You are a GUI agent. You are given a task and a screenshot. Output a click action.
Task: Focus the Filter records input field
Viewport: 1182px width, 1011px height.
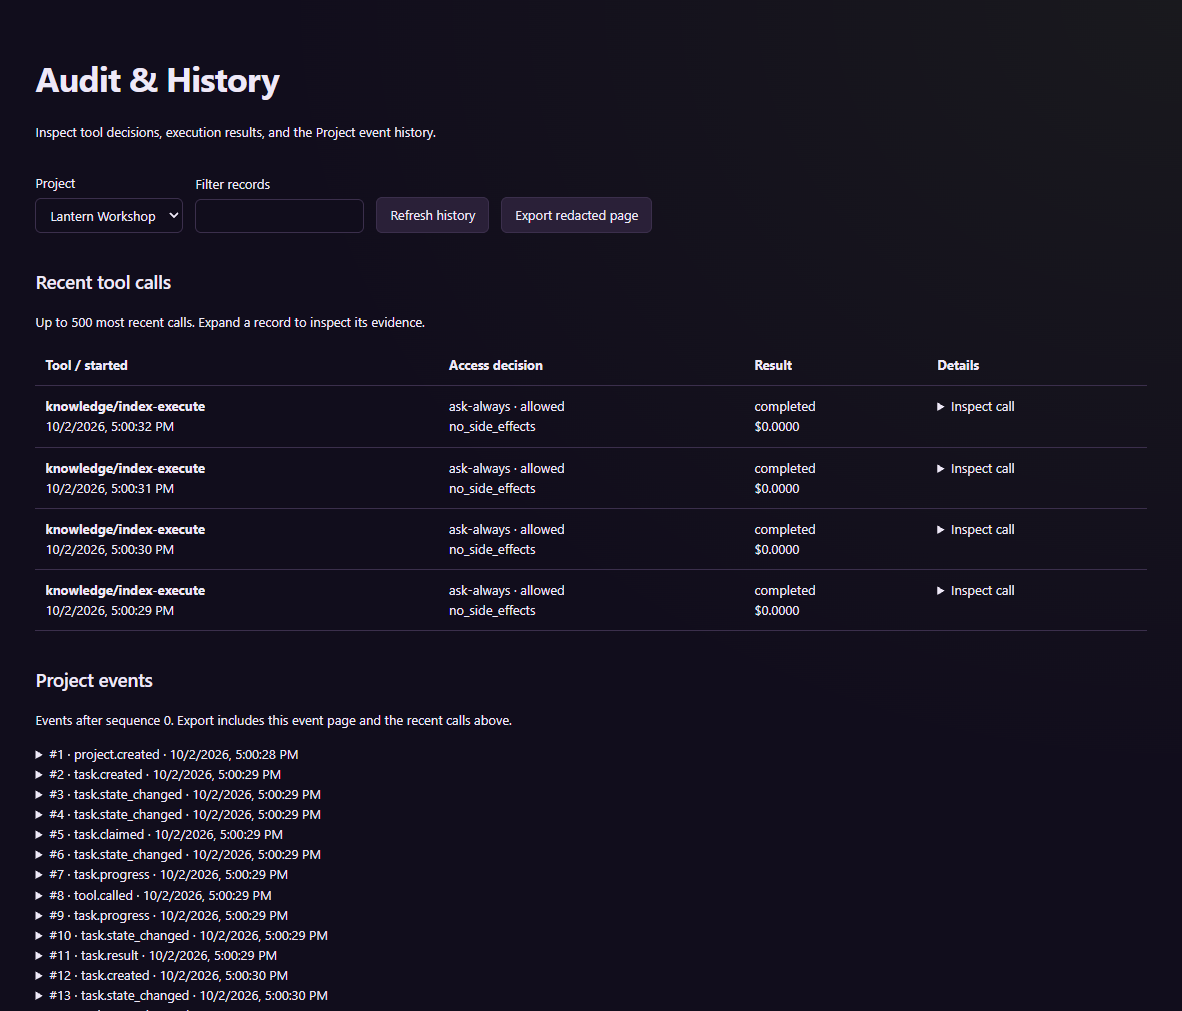pos(279,216)
